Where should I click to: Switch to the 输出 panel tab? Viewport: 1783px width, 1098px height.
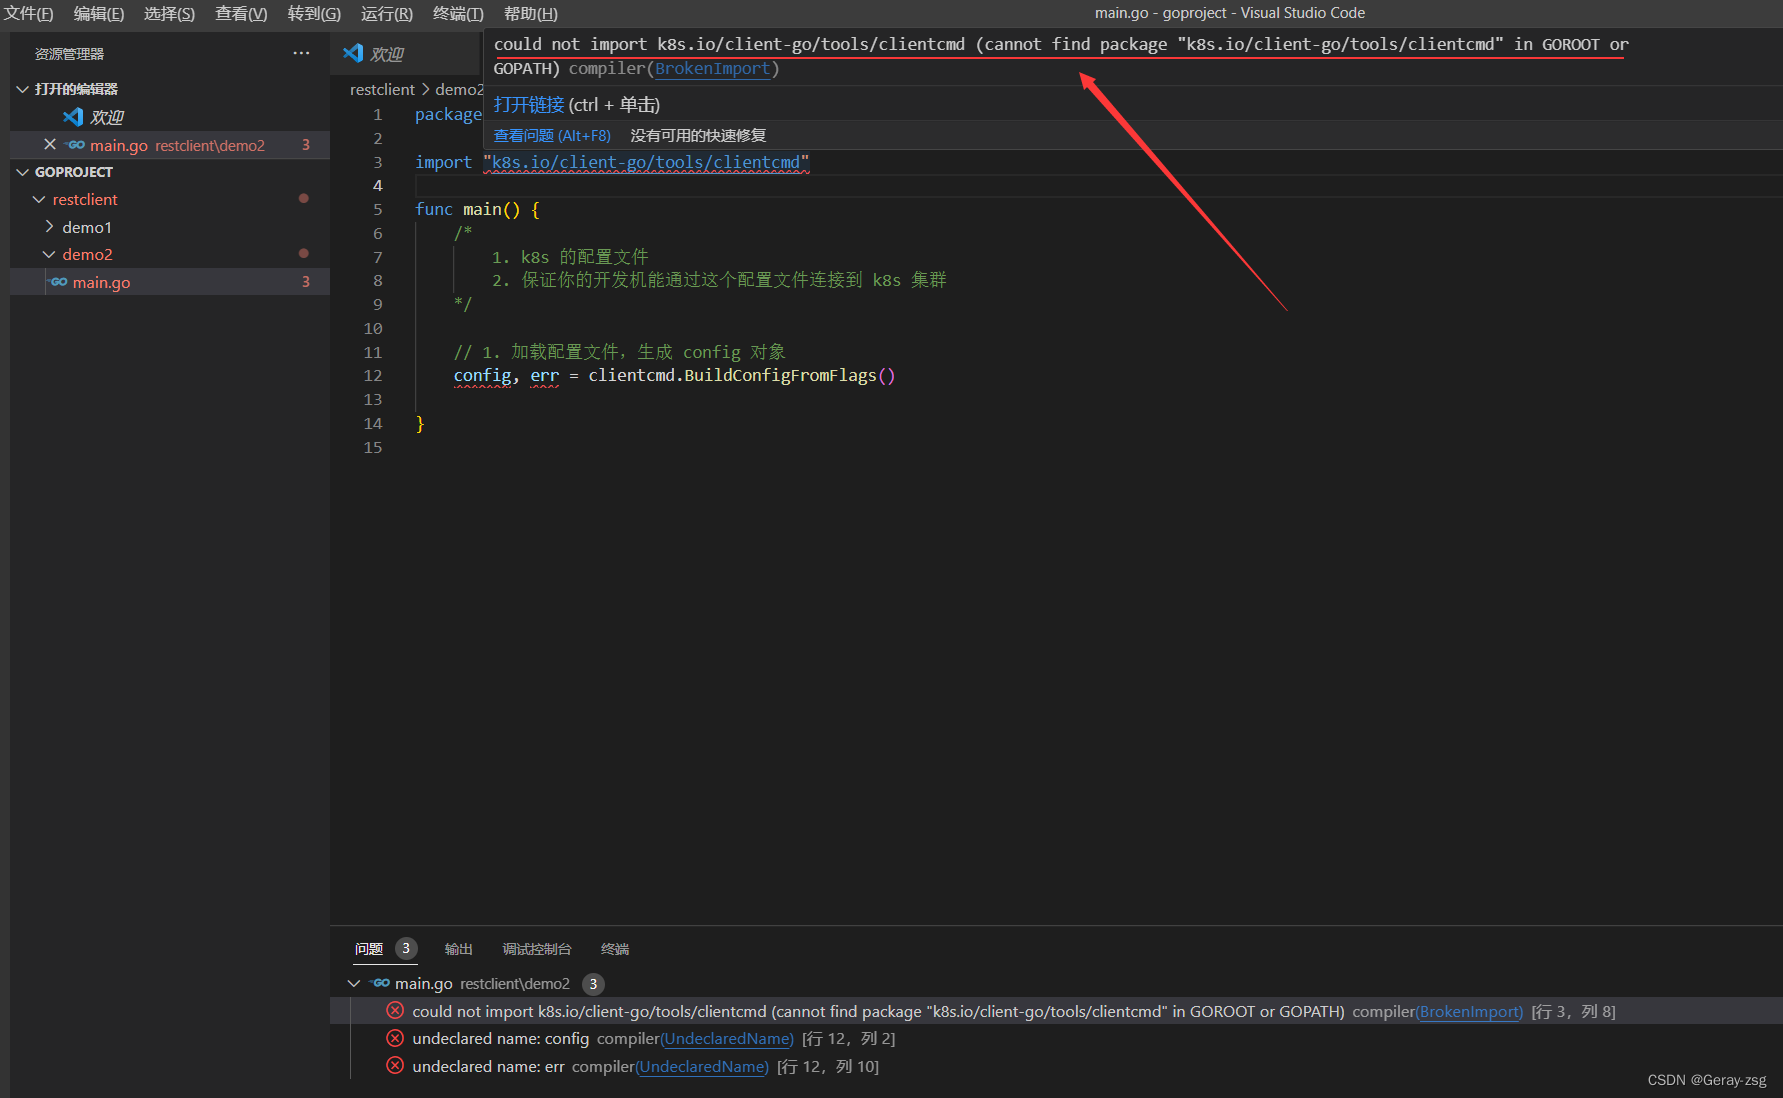click(x=459, y=949)
